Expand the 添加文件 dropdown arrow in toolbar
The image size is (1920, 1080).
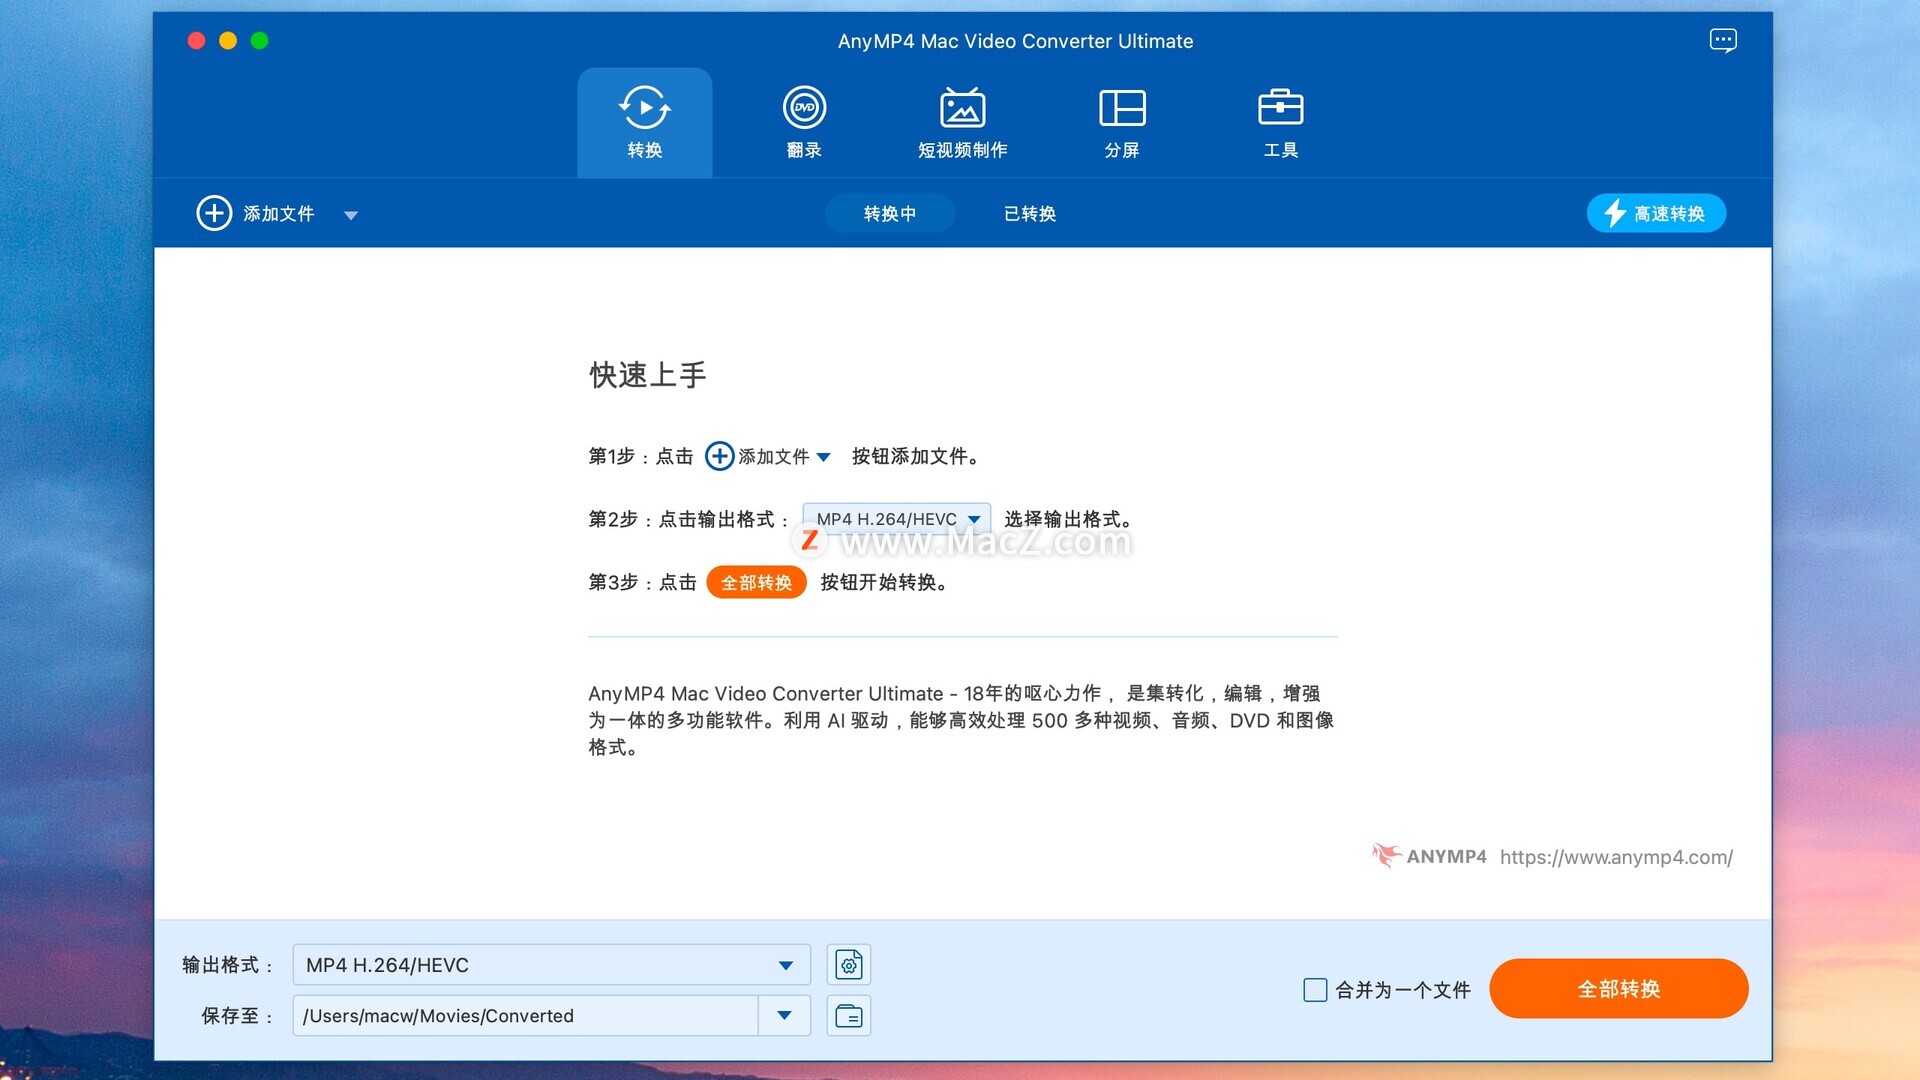351,215
